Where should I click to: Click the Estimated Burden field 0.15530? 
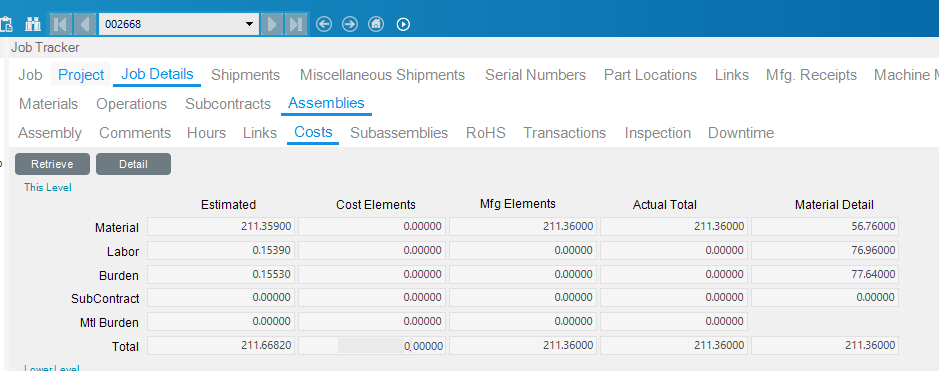(x=221, y=274)
